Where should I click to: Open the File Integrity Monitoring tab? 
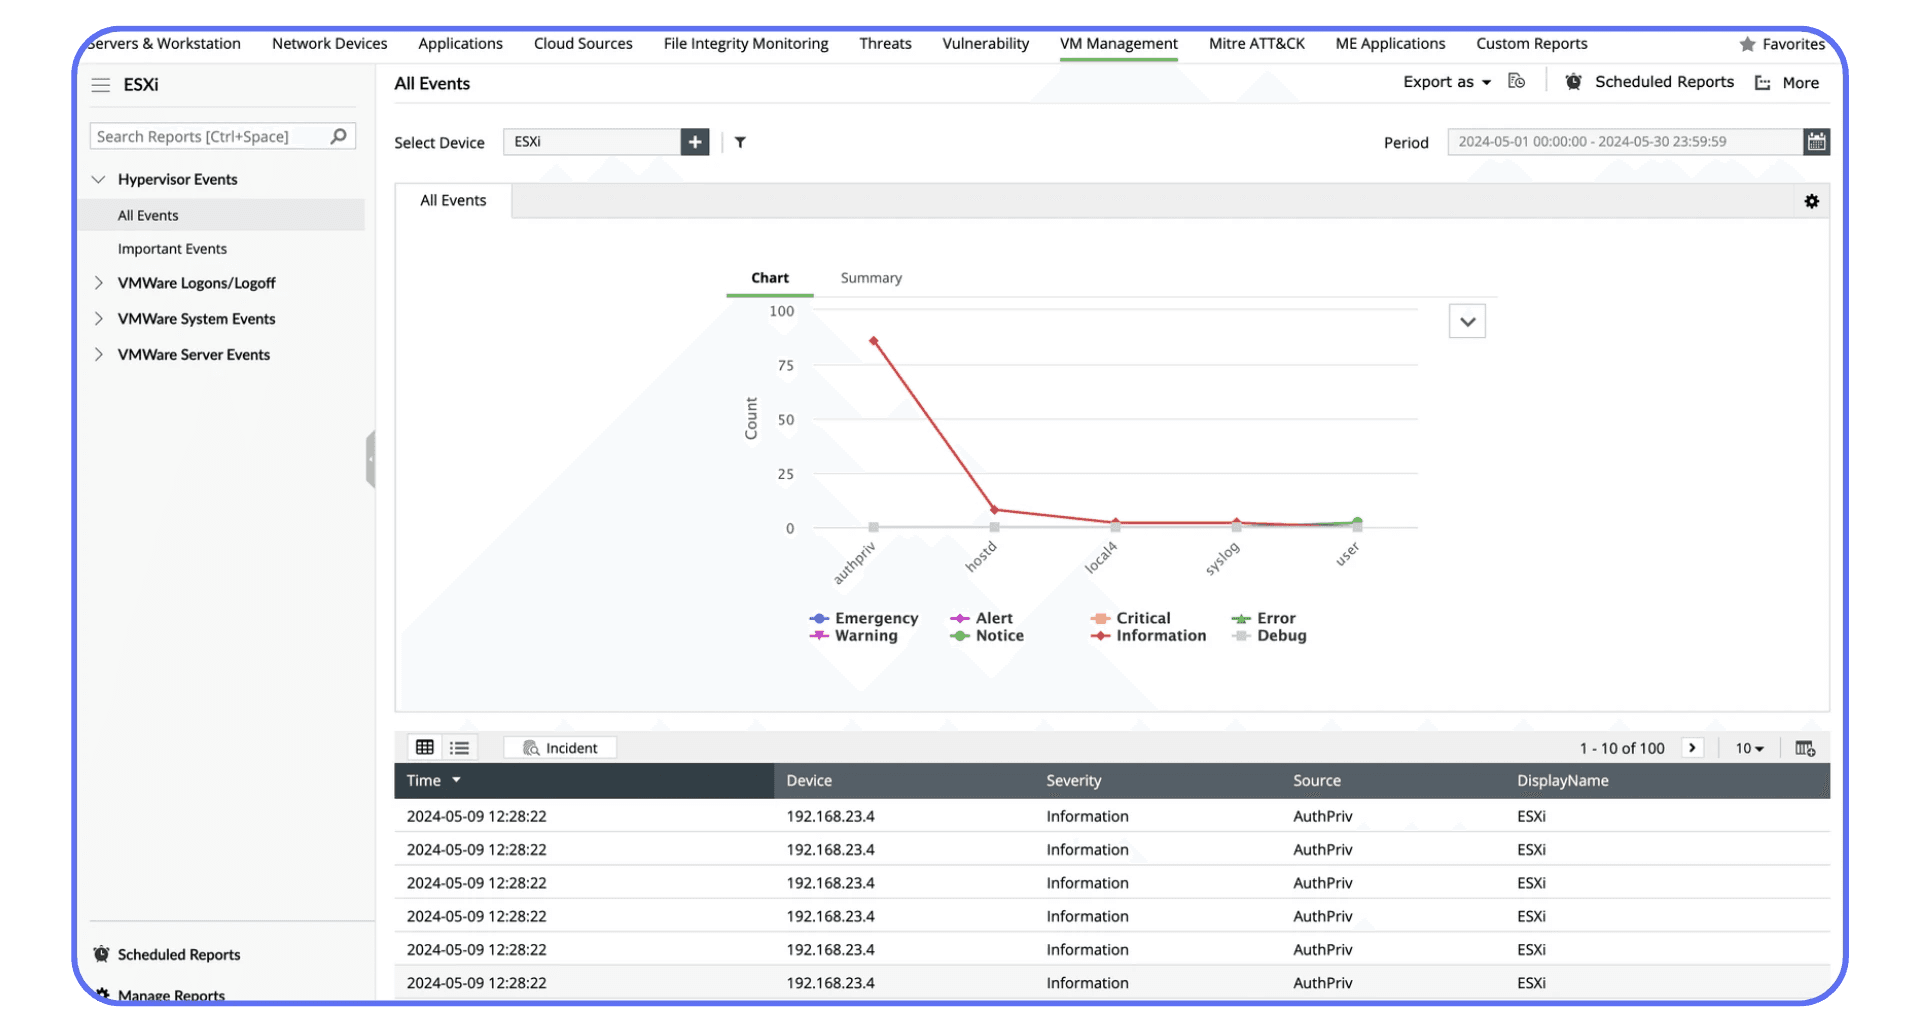click(x=746, y=44)
